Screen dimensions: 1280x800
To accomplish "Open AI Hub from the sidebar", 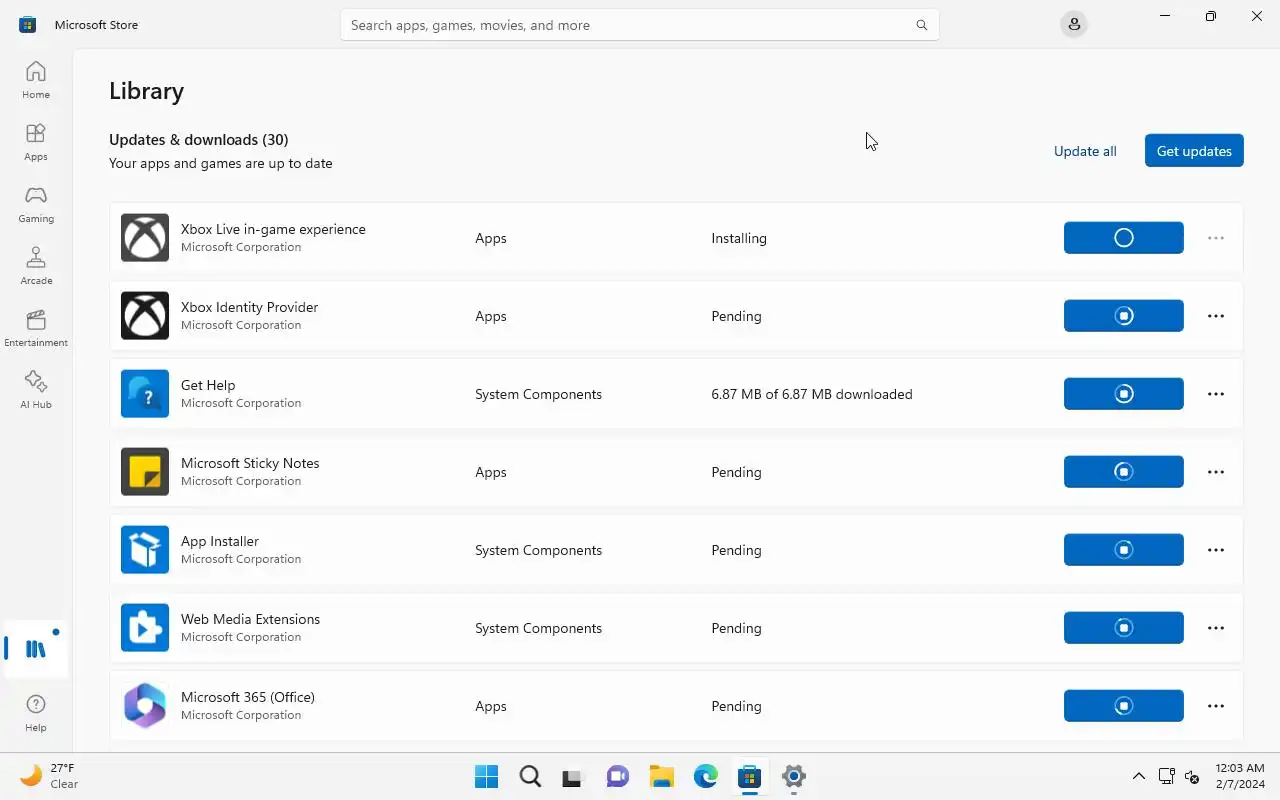I will 36,390.
